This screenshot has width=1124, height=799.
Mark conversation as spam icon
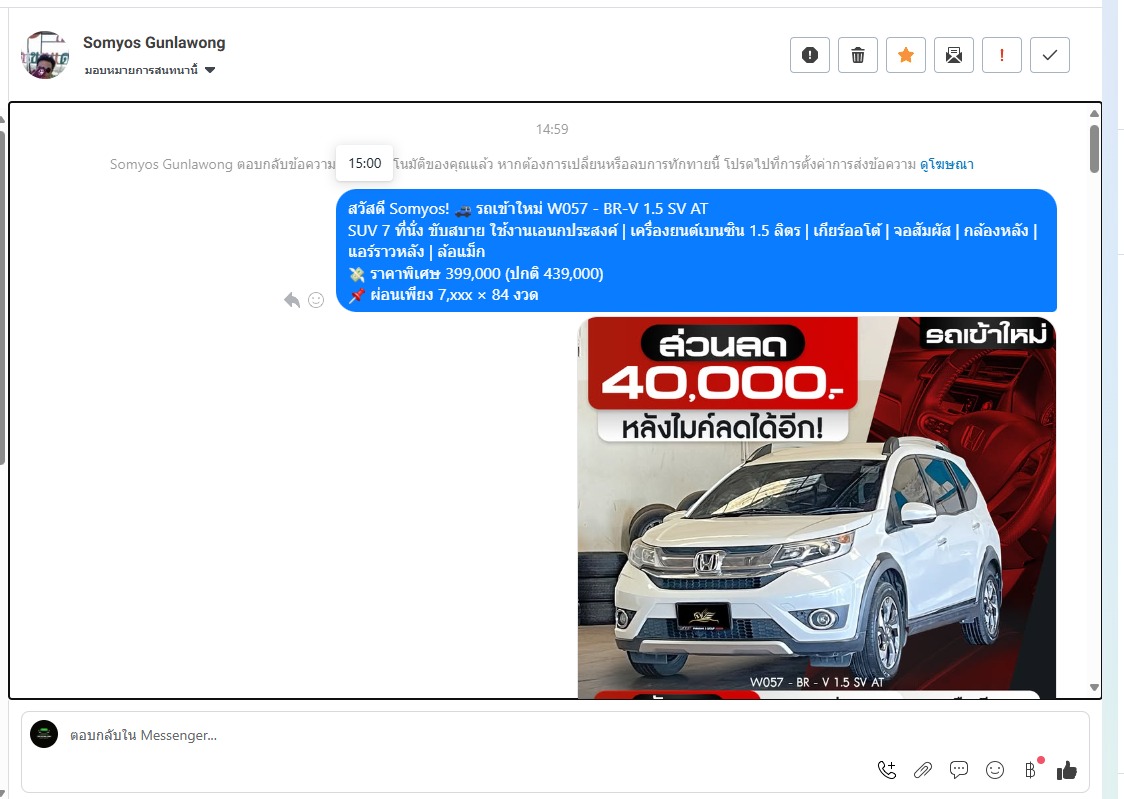(x=810, y=55)
